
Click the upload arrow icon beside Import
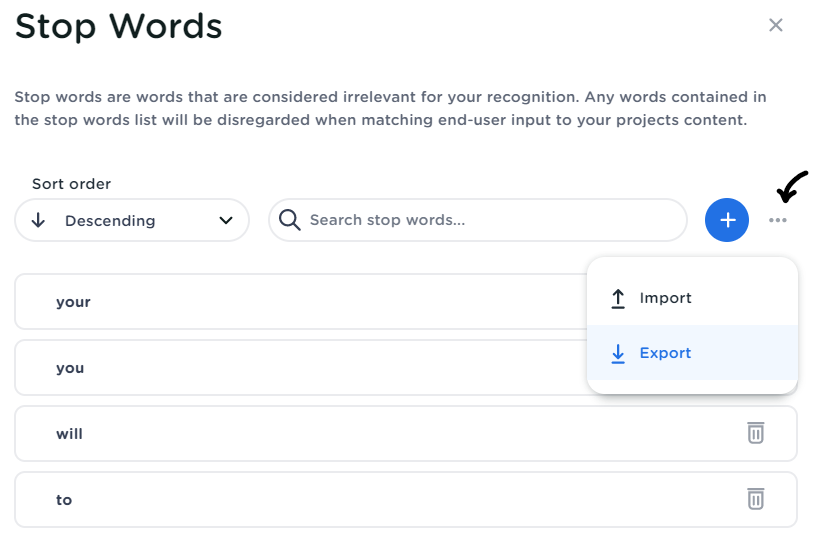[618, 298]
